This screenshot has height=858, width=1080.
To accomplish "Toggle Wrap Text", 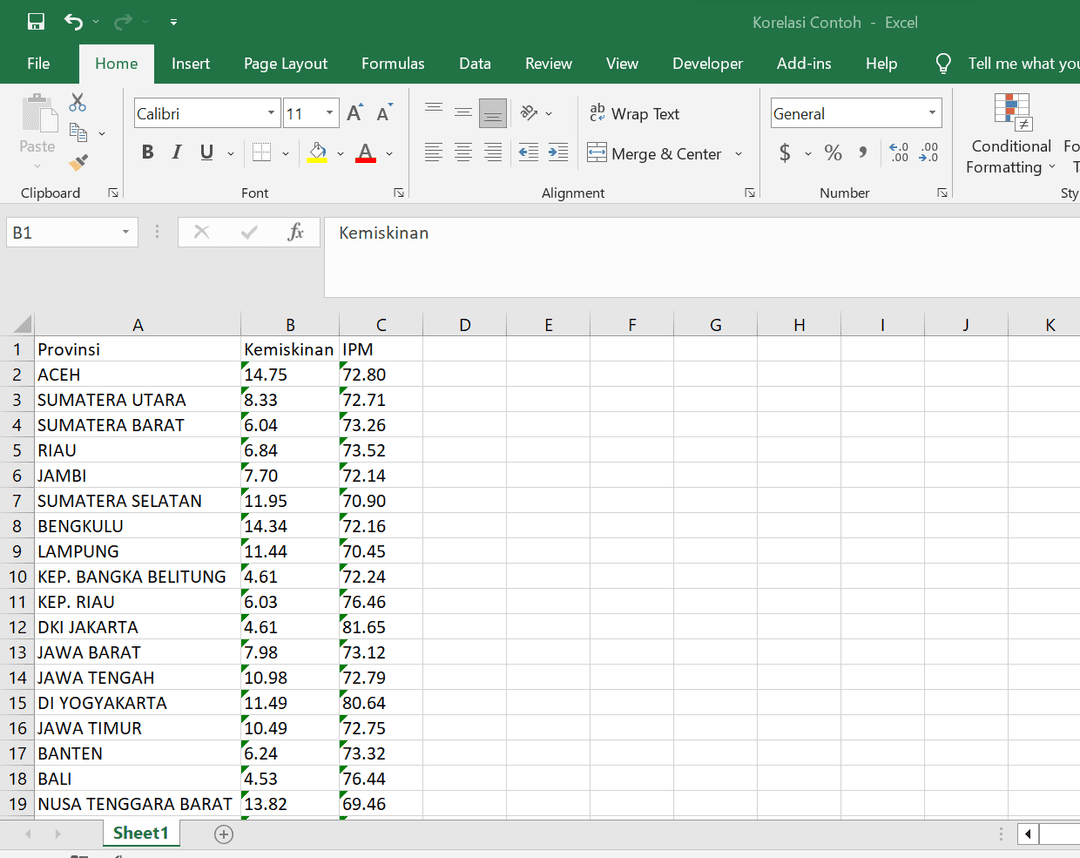I will coord(634,114).
